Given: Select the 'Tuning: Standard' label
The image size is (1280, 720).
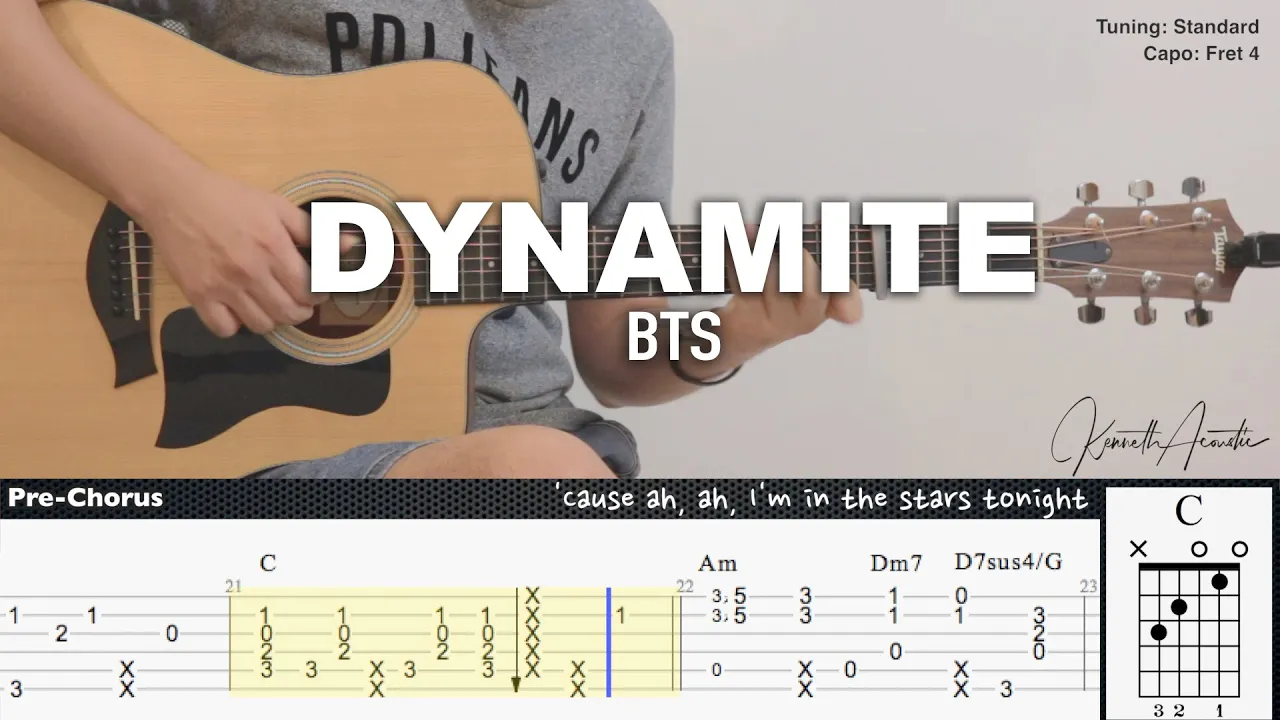Looking at the screenshot, I should coord(1177,27).
